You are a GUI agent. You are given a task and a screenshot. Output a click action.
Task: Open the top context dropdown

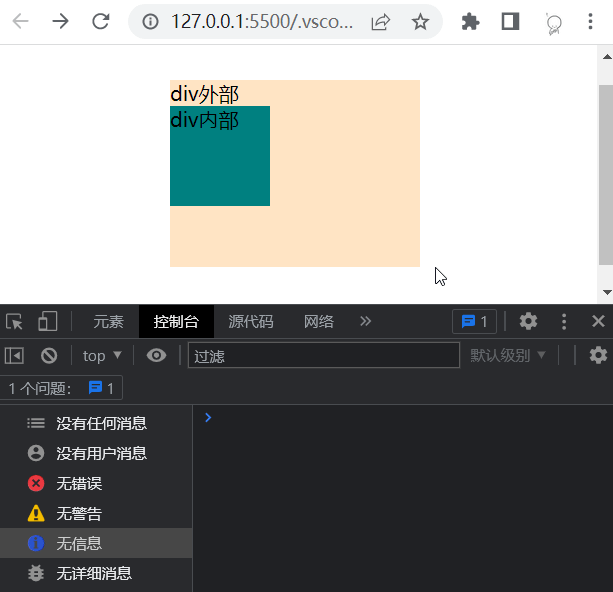(x=102, y=355)
